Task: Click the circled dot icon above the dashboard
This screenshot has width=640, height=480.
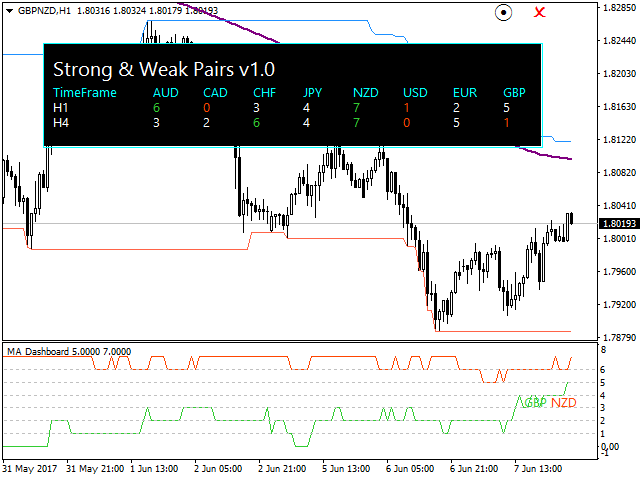Action: coord(505,13)
